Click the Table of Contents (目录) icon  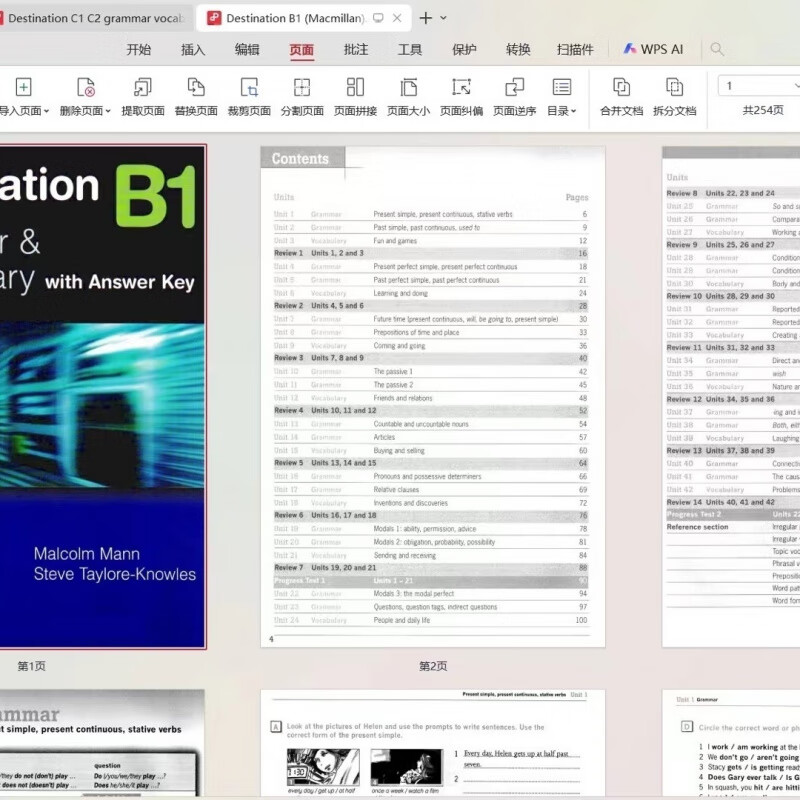tap(562, 87)
